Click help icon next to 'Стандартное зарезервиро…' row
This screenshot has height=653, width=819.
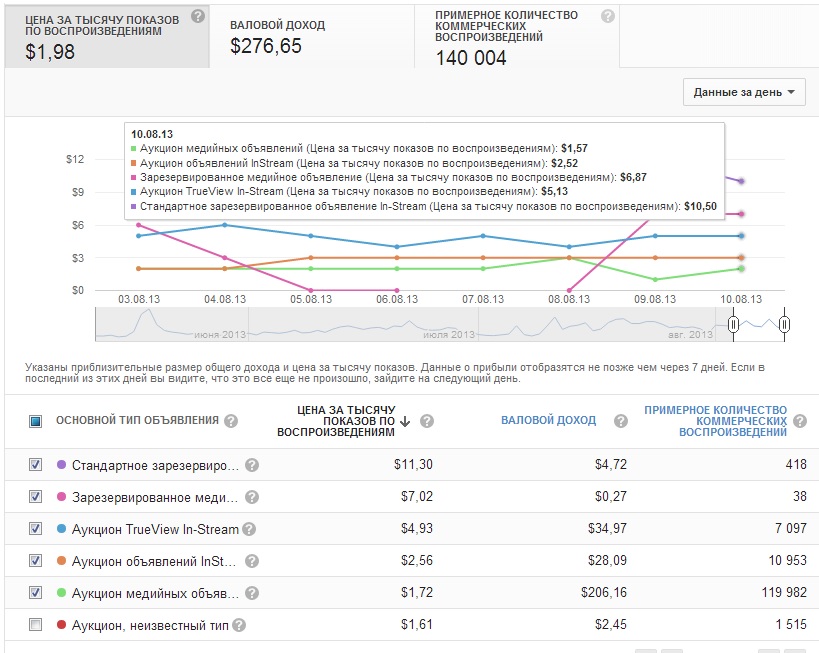click(x=252, y=465)
